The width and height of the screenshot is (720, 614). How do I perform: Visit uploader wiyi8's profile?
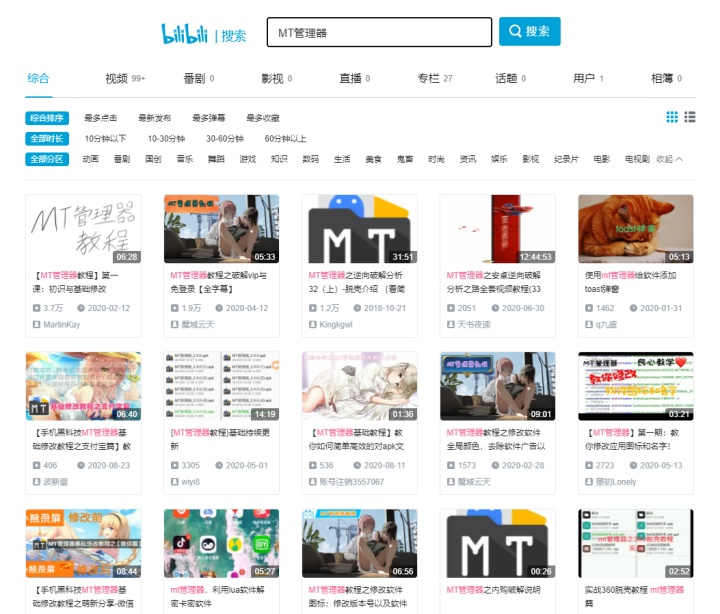[x=191, y=482]
